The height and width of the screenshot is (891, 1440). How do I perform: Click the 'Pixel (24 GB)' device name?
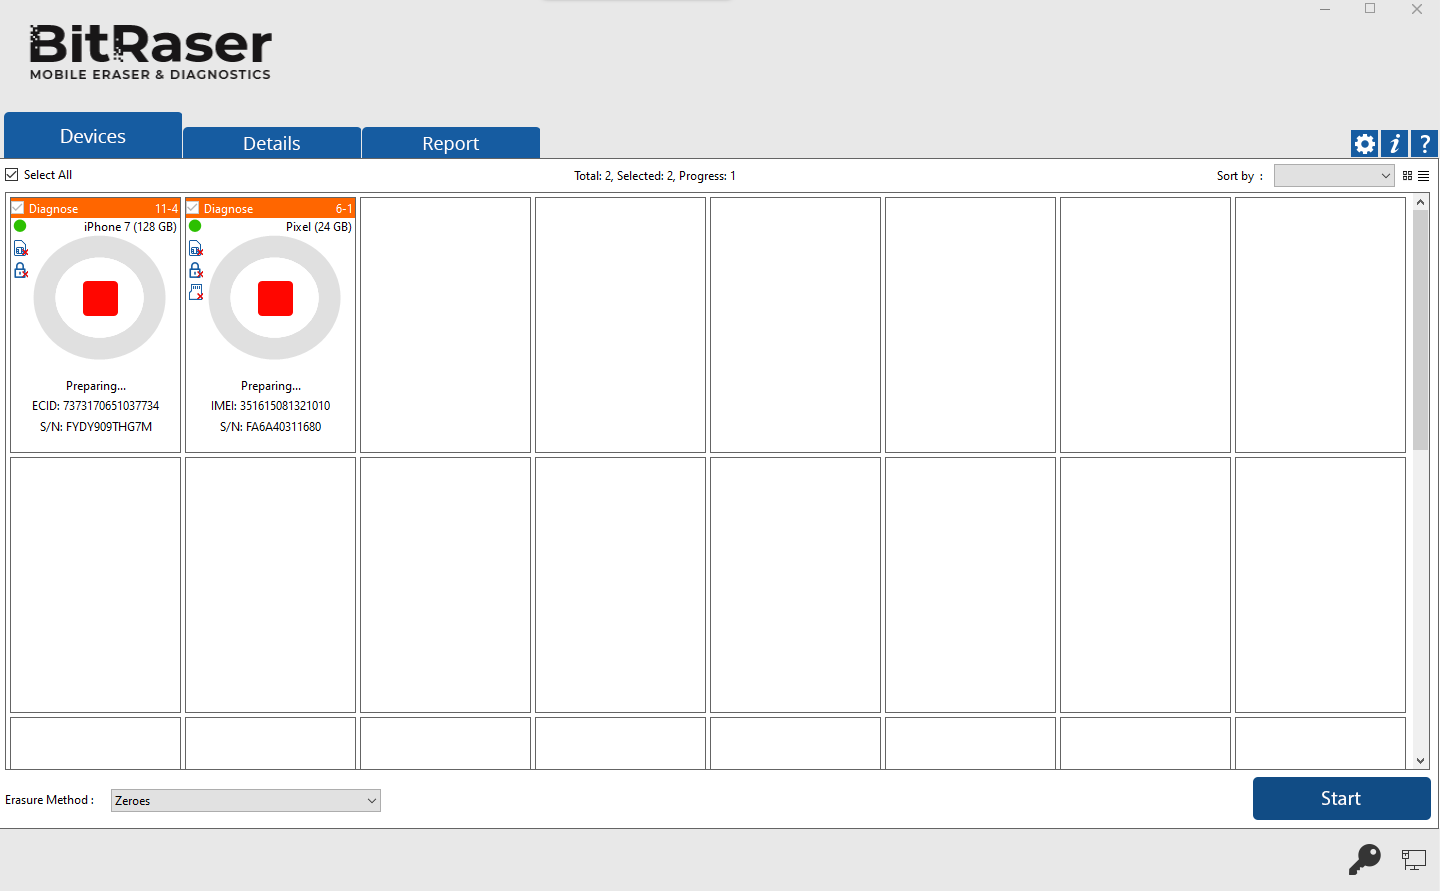coord(319,227)
